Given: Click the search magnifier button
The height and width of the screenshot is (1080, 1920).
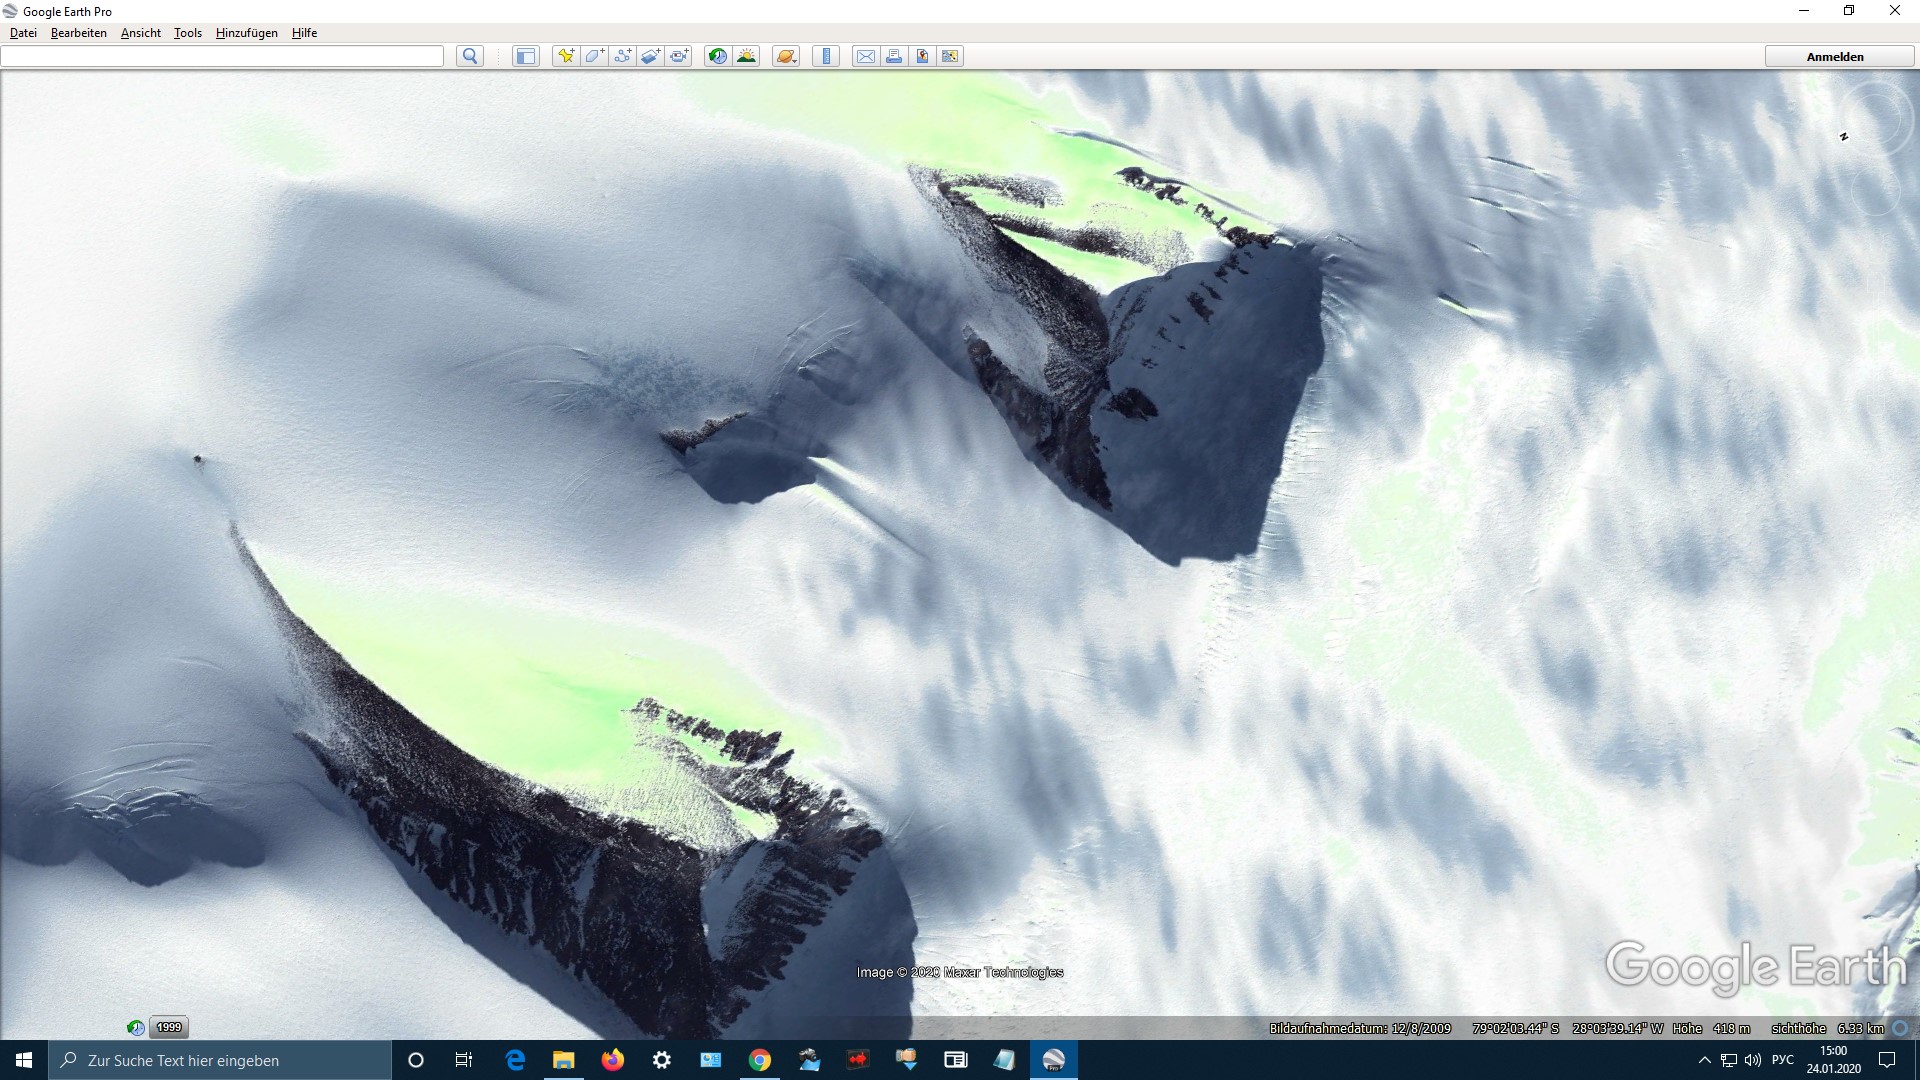Looking at the screenshot, I should pyautogui.click(x=470, y=56).
